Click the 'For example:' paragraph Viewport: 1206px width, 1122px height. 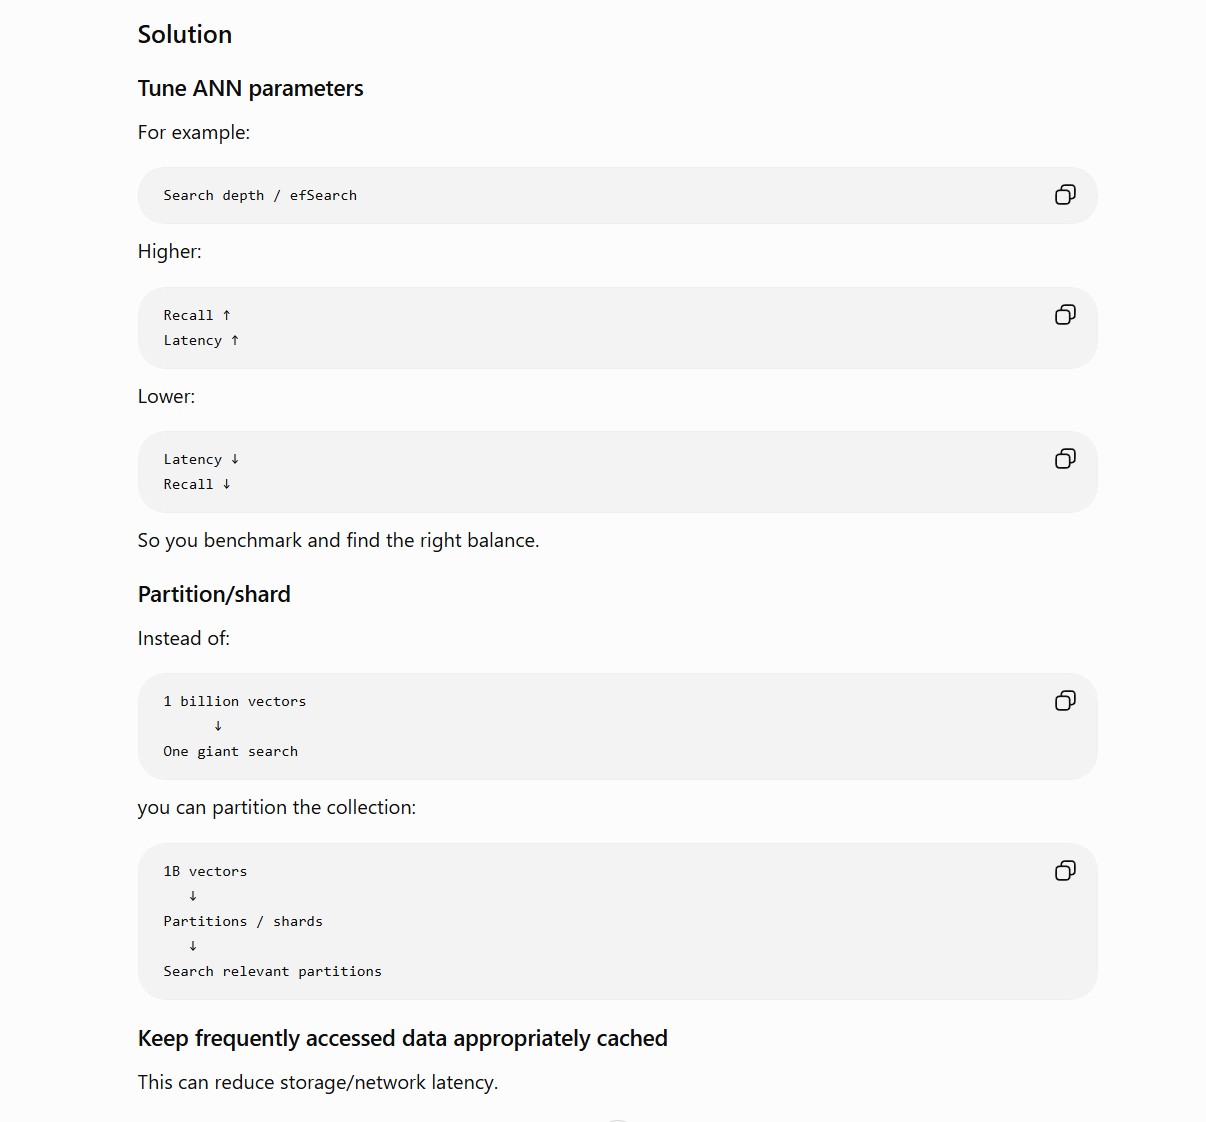click(x=194, y=132)
